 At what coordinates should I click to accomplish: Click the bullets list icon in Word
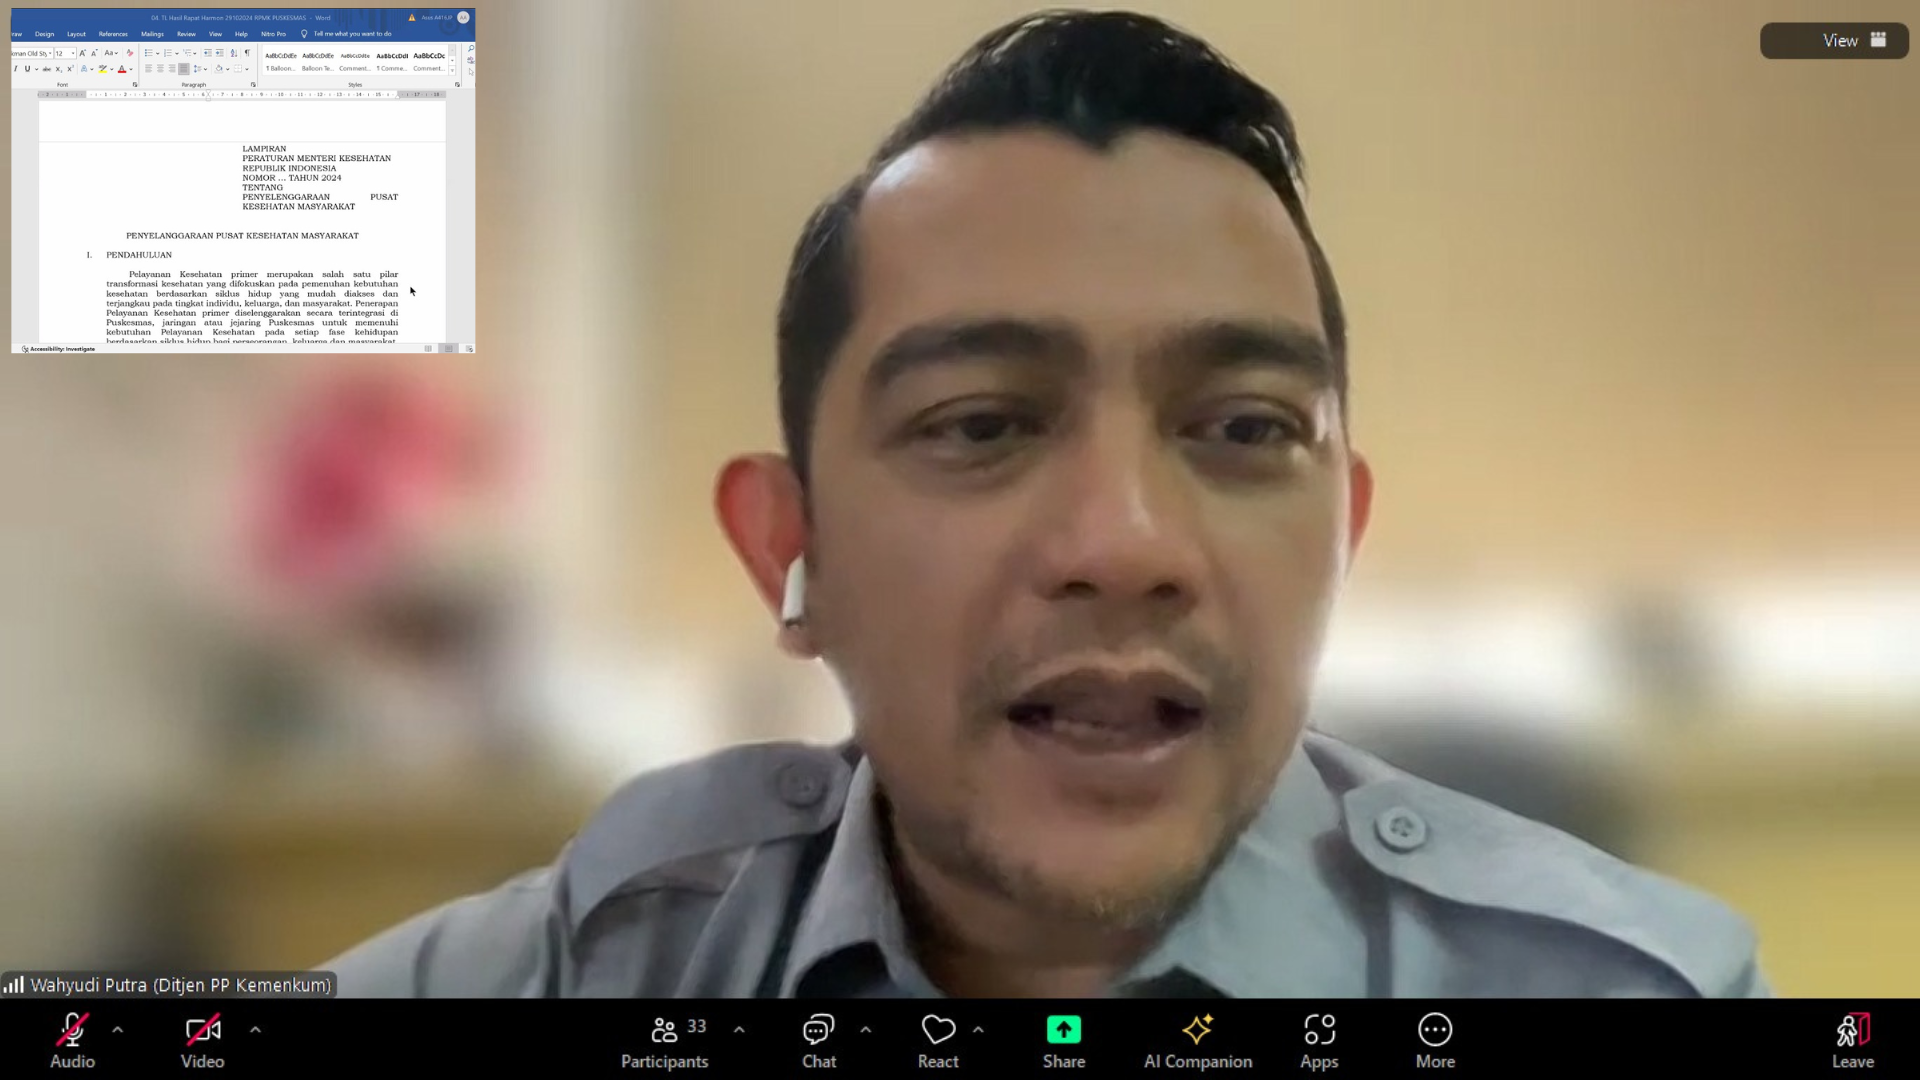[148, 53]
